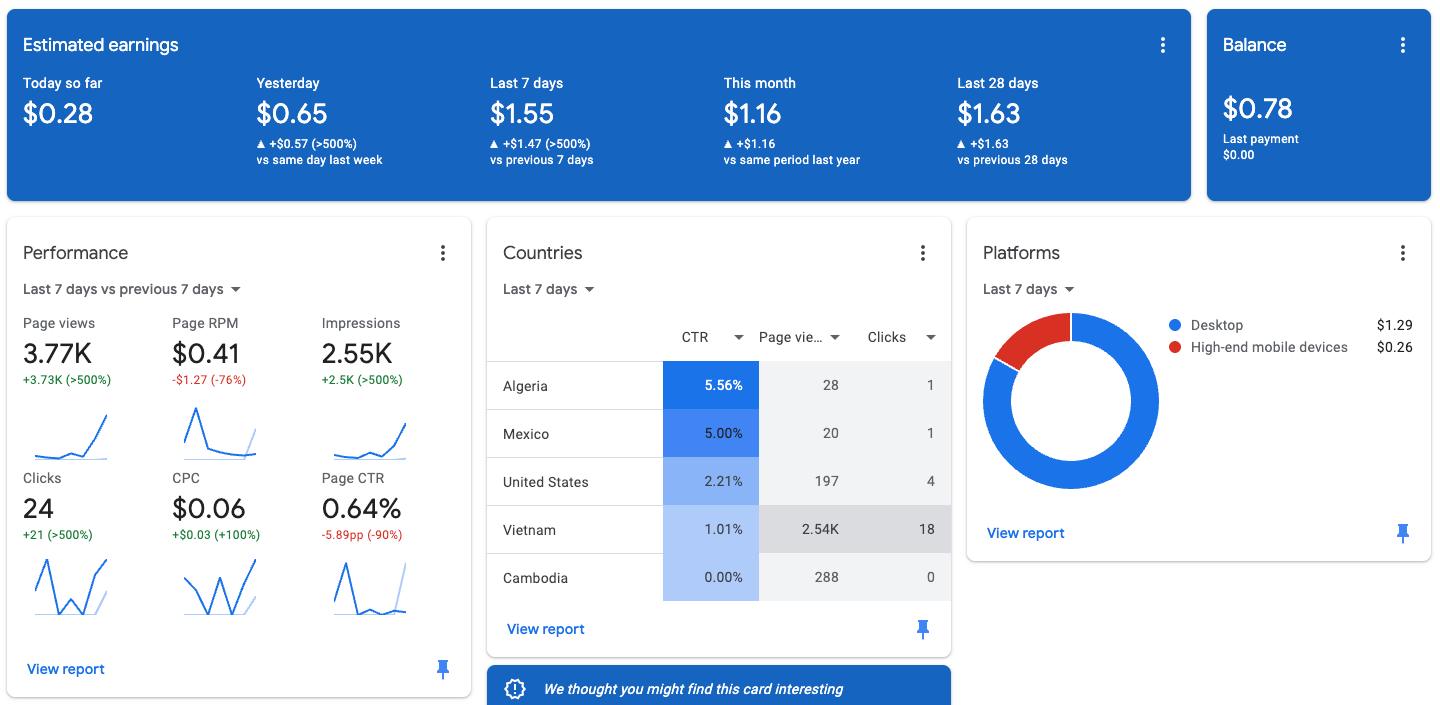The width and height of the screenshot is (1440, 705).
Task: Click Today so far $0.28 value
Action: pyautogui.click(x=58, y=114)
